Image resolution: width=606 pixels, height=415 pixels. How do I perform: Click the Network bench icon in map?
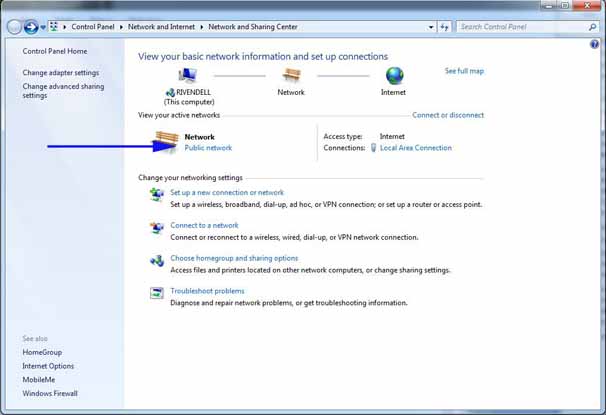(x=291, y=75)
